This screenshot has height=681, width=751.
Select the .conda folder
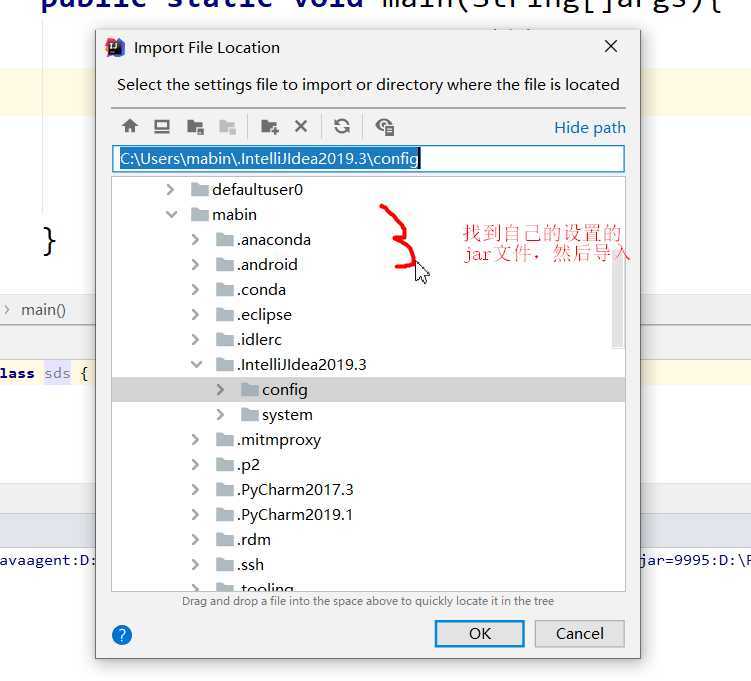coord(368,290)
